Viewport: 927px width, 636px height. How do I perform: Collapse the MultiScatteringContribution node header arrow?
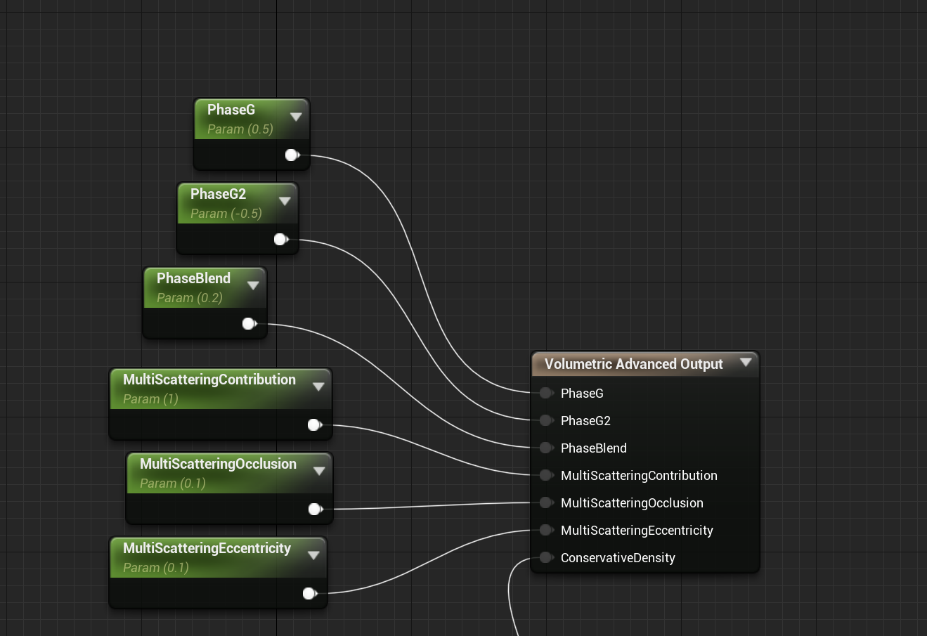tap(318, 385)
